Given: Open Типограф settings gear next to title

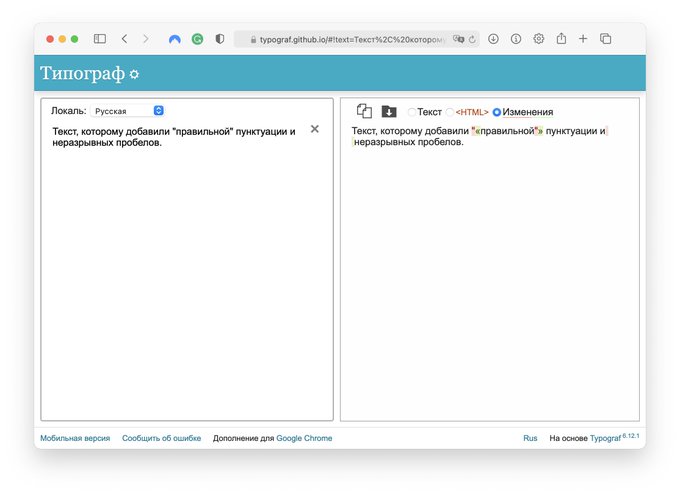Looking at the screenshot, I should pyautogui.click(x=134, y=74).
